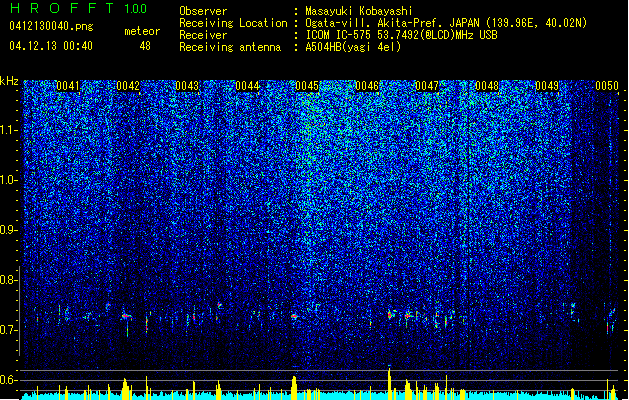Click the 'meteor' label
The image size is (629, 400).
coord(142,31)
